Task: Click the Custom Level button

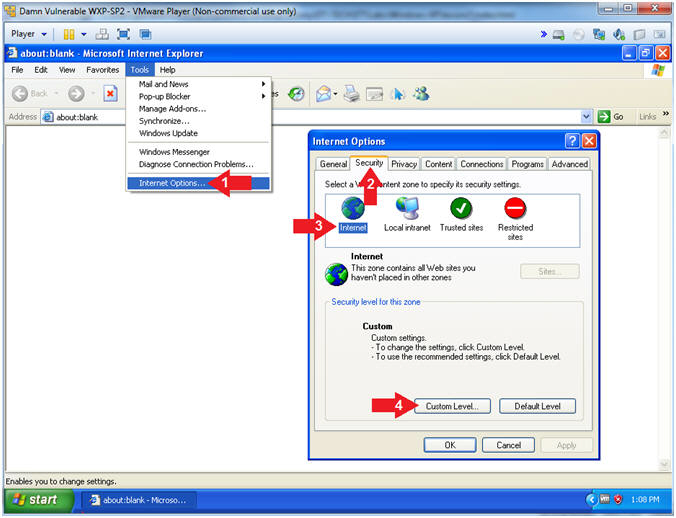Action: 452,406
